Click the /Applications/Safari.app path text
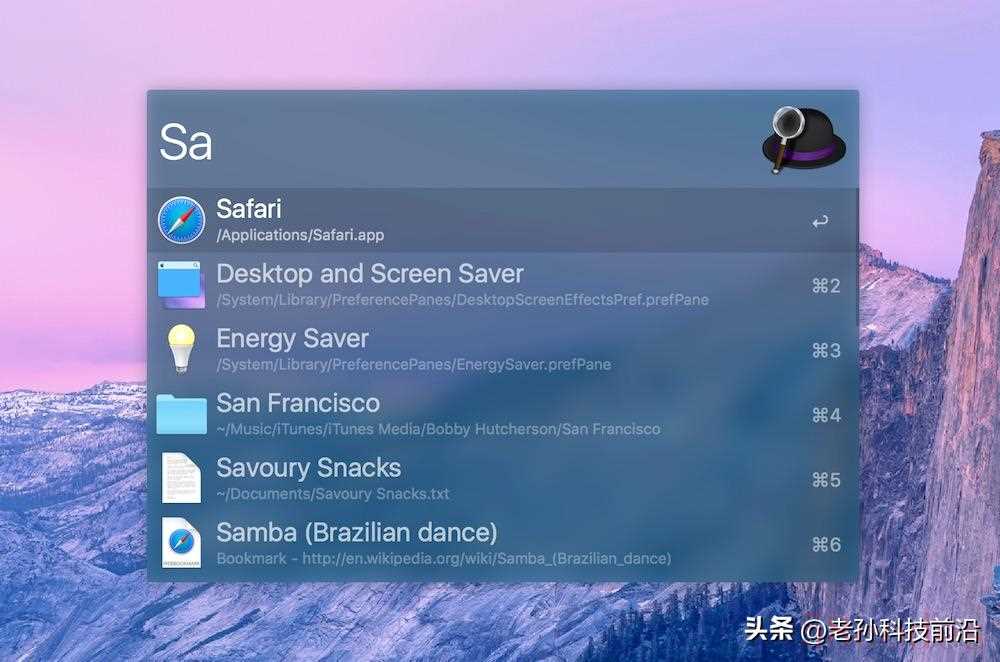1000x662 pixels. tap(300, 235)
